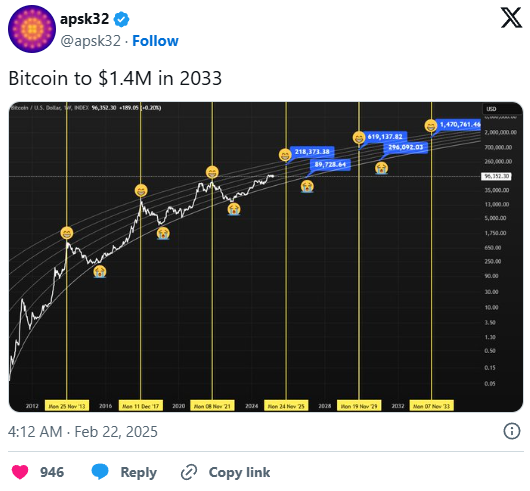Viewport: 530px width, 491px height.
Task: Click the Copy link button text
Action: 239,472
